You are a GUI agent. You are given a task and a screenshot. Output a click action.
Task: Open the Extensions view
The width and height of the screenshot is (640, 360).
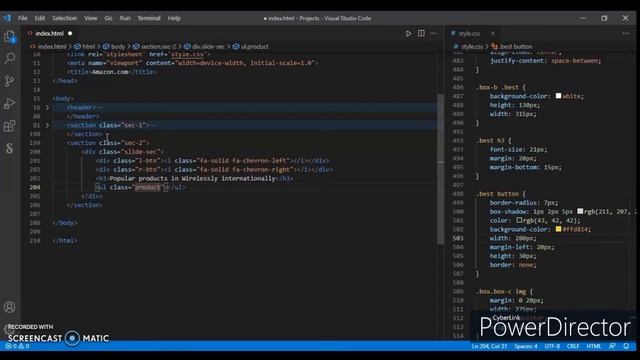click(x=10, y=126)
